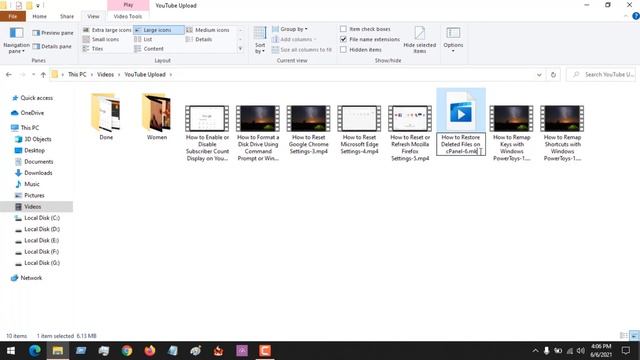The width and height of the screenshot is (640, 360).
Task: Open the notification center
Action: tap(626, 351)
